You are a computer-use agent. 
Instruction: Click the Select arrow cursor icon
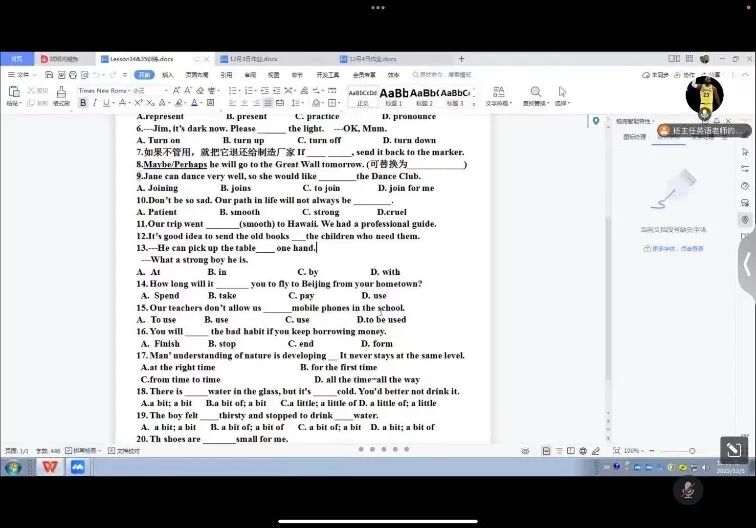click(x=562, y=92)
